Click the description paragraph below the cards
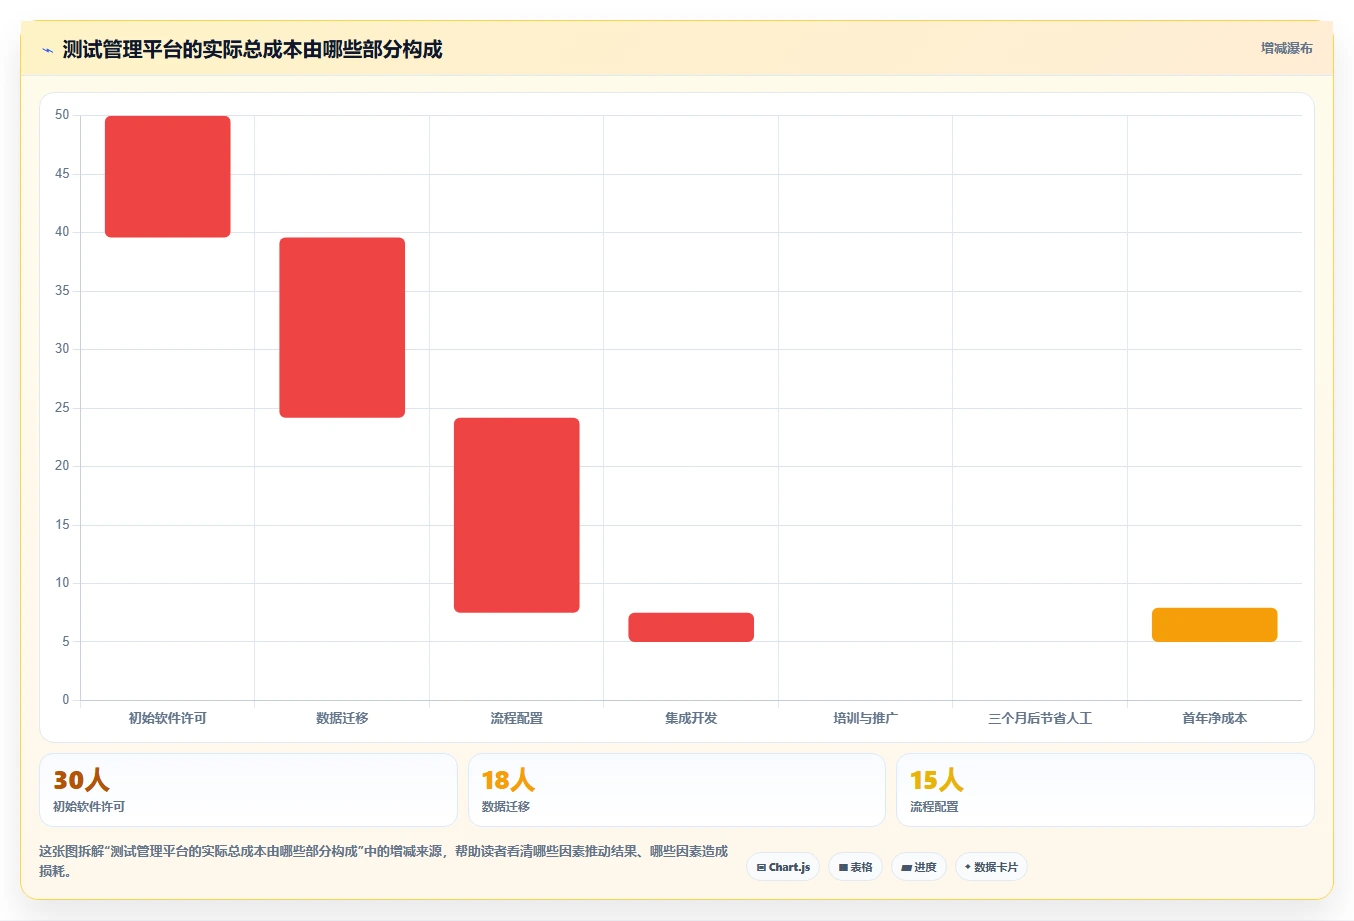This screenshot has width=1354, height=921. (384, 861)
